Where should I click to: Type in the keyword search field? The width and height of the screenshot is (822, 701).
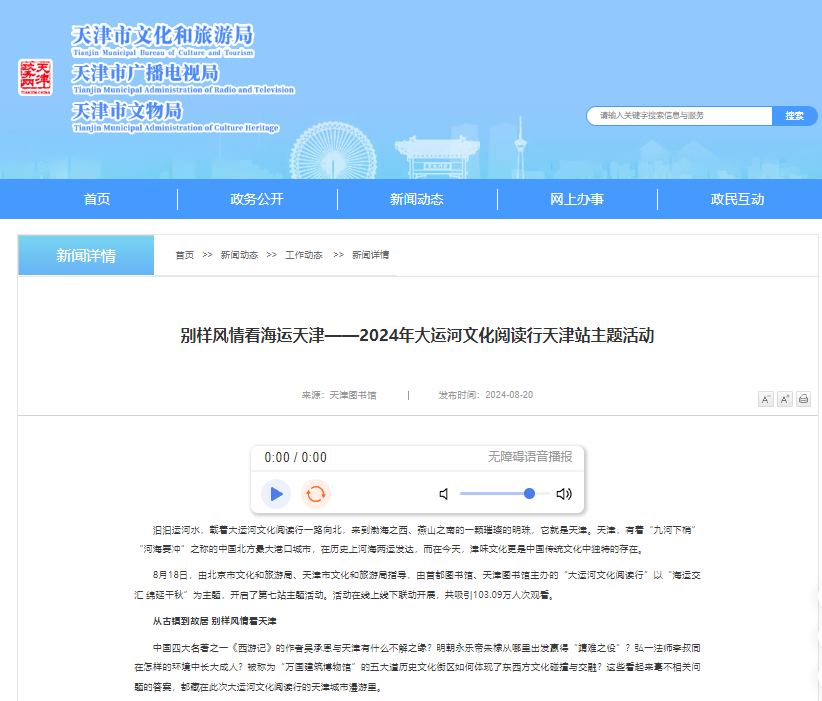[680, 116]
